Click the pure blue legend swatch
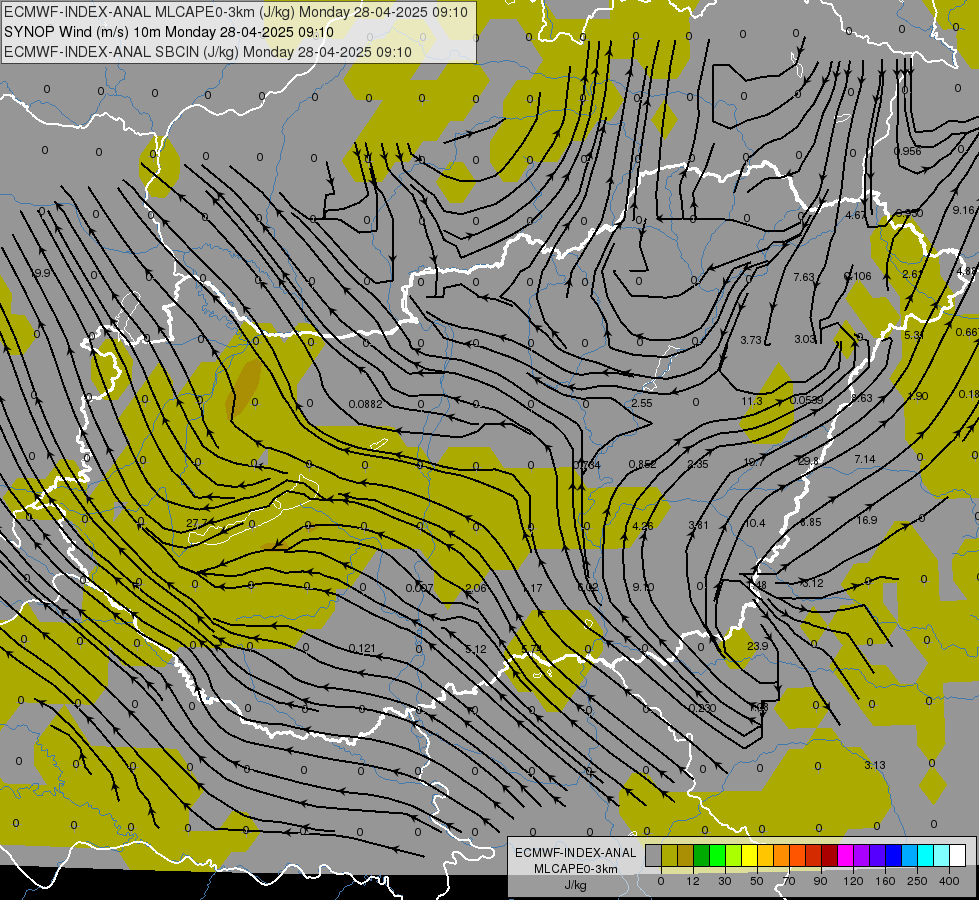The image size is (979, 900). [x=894, y=855]
